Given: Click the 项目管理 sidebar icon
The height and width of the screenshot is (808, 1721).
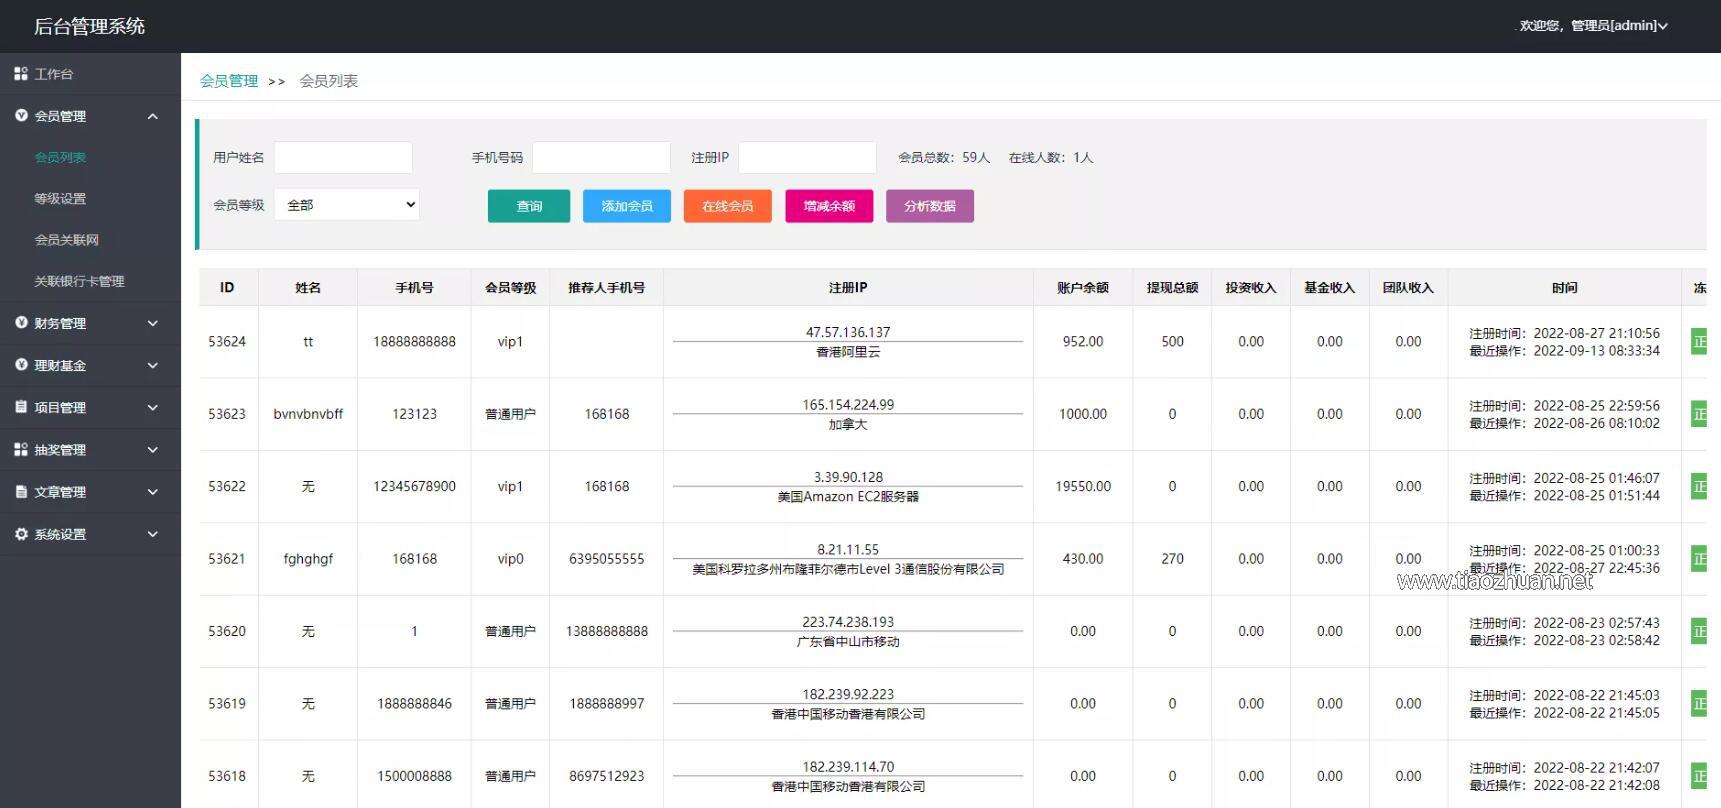Looking at the screenshot, I should [x=21, y=407].
